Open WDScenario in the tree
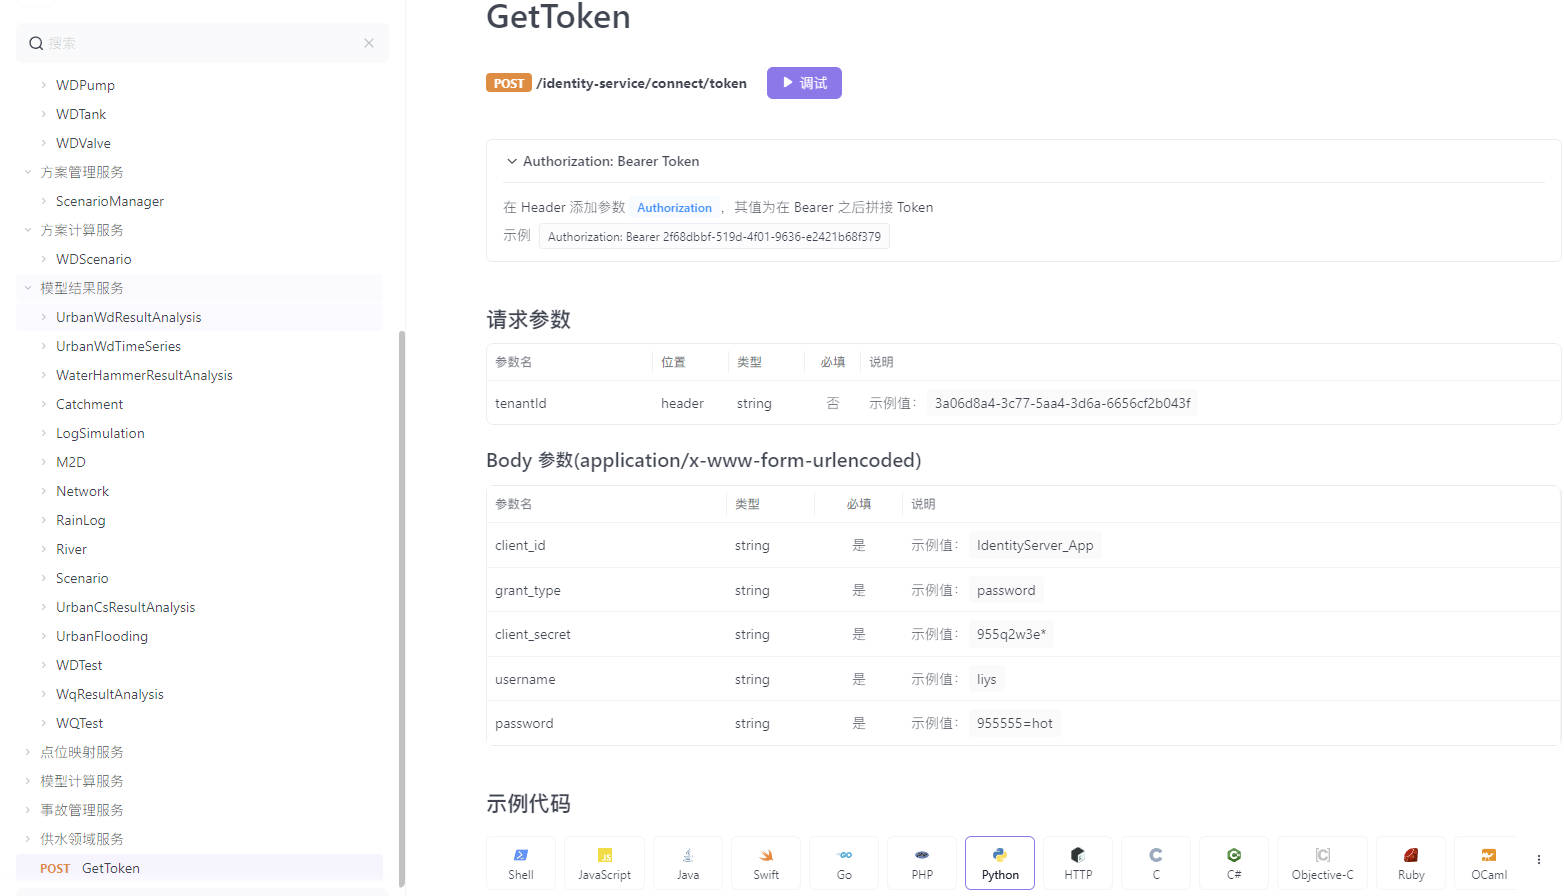Screen dimensions: 1564x896 pyautogui.click(x=94, y=259)
